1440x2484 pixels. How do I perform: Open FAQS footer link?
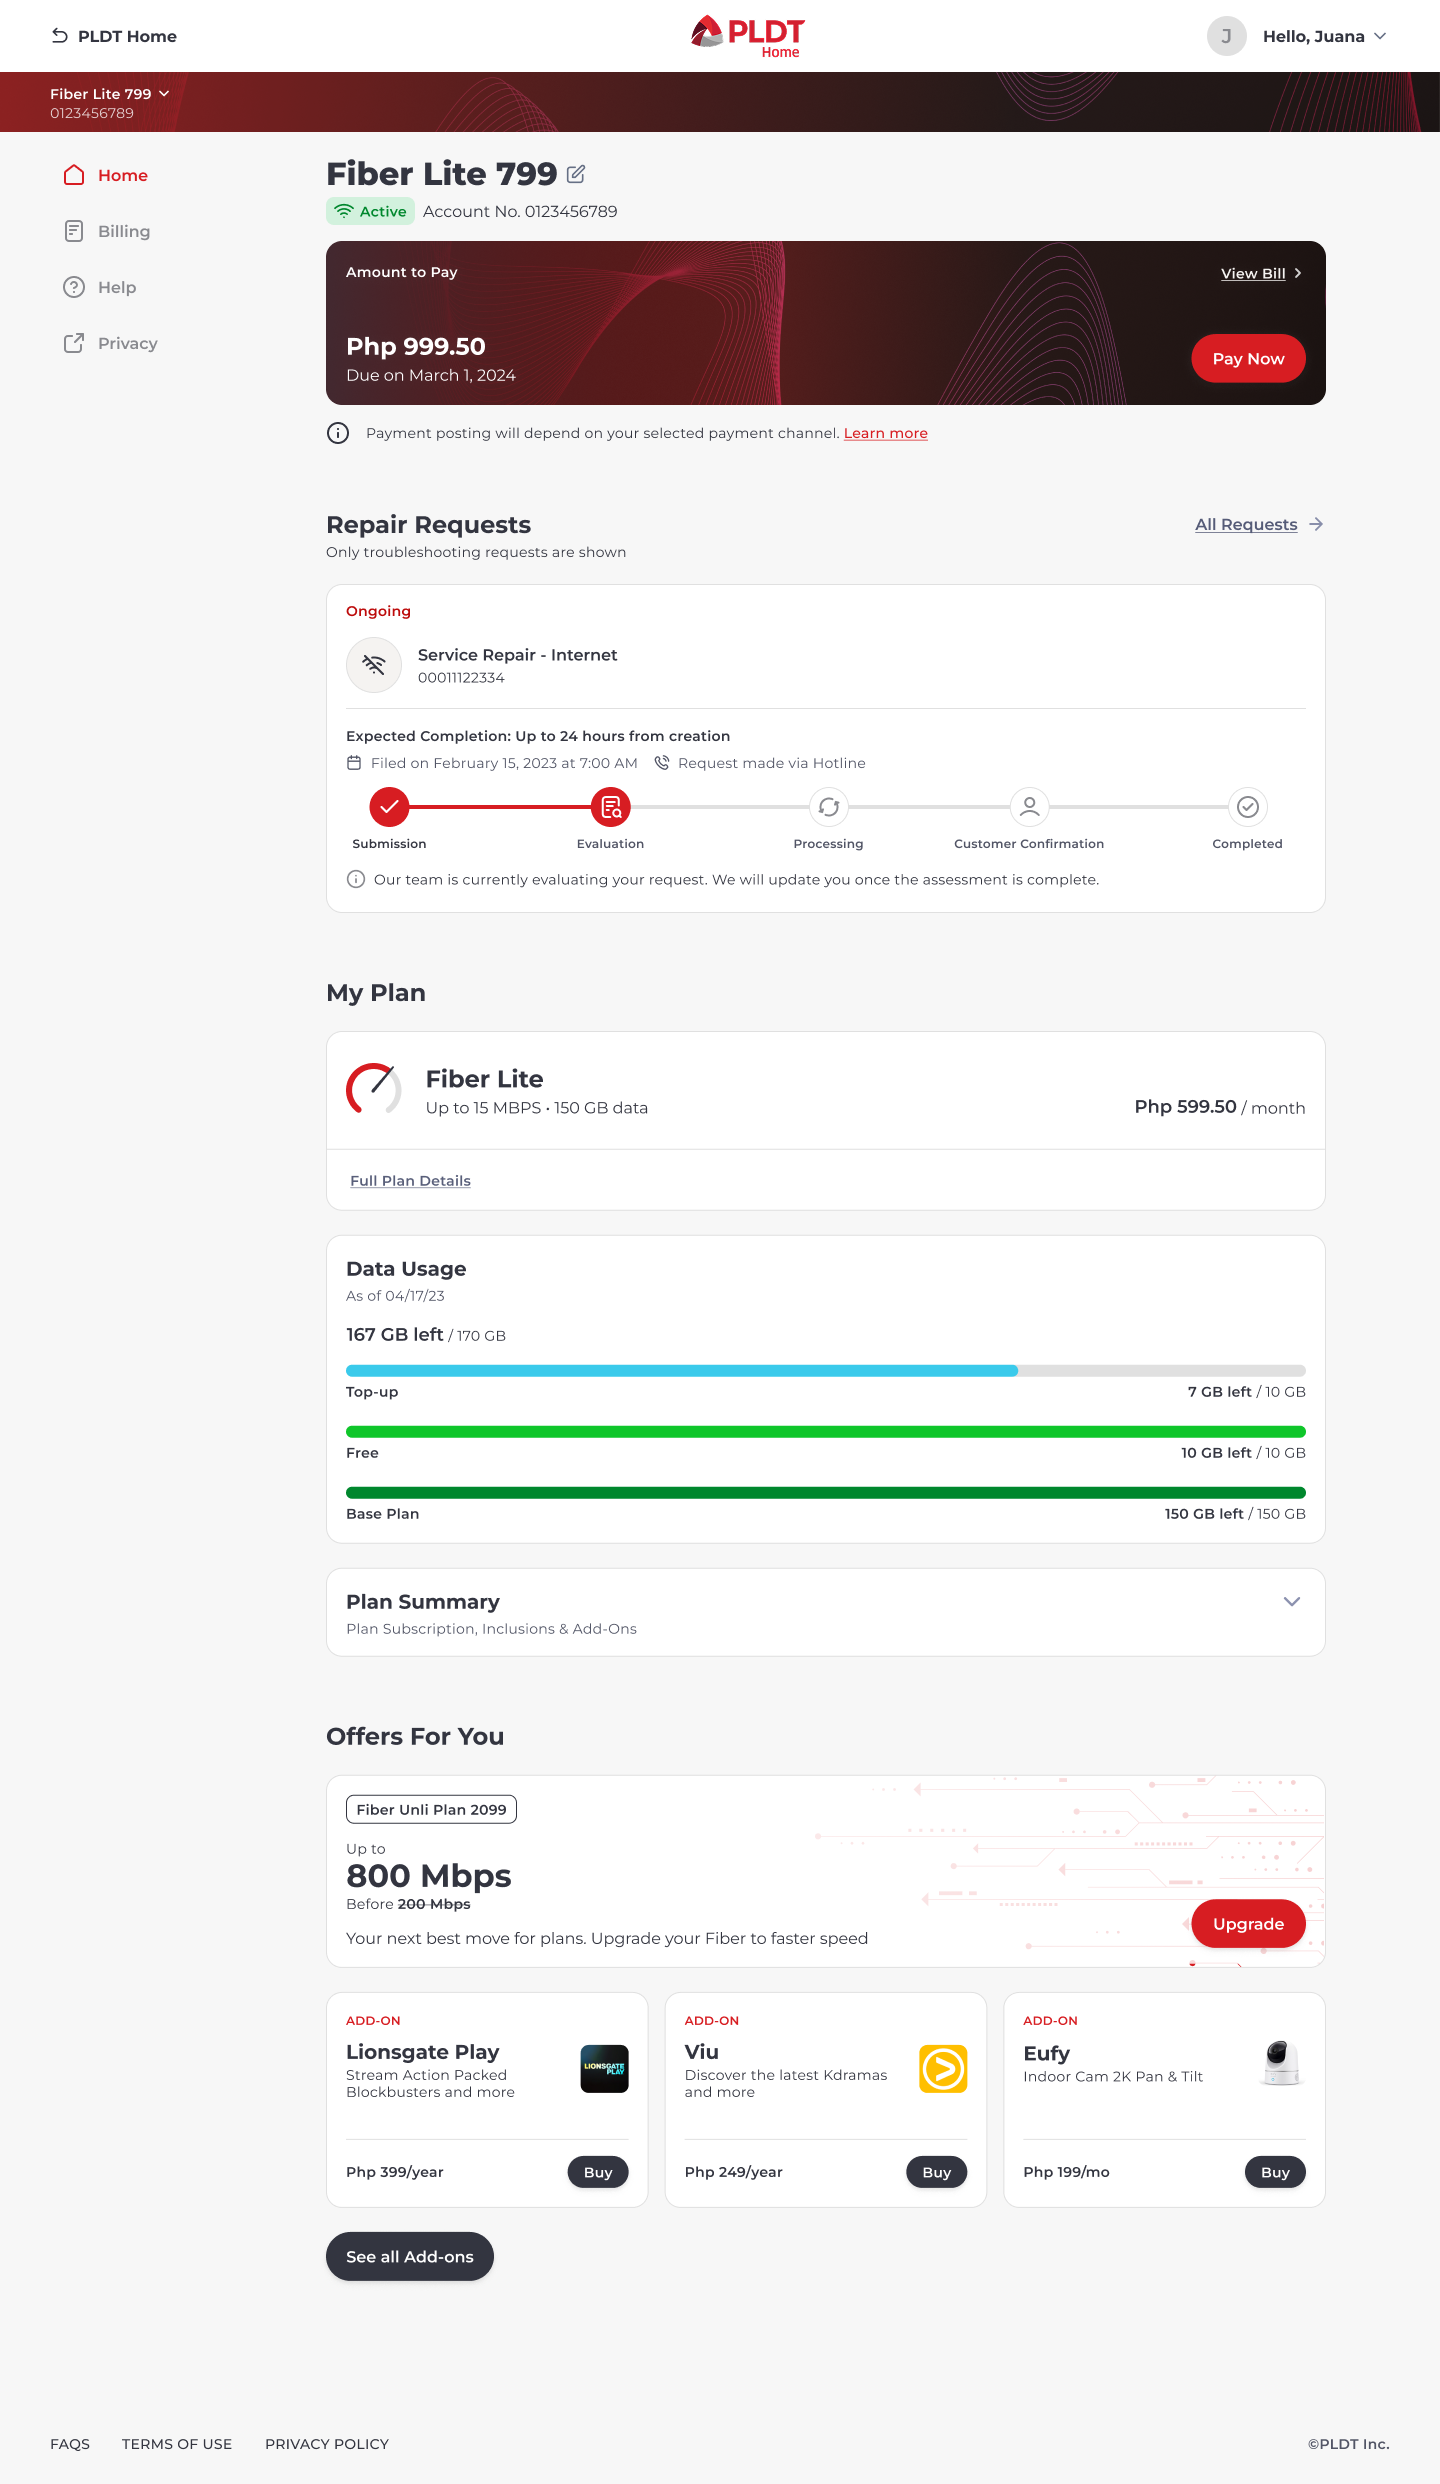70,2444
